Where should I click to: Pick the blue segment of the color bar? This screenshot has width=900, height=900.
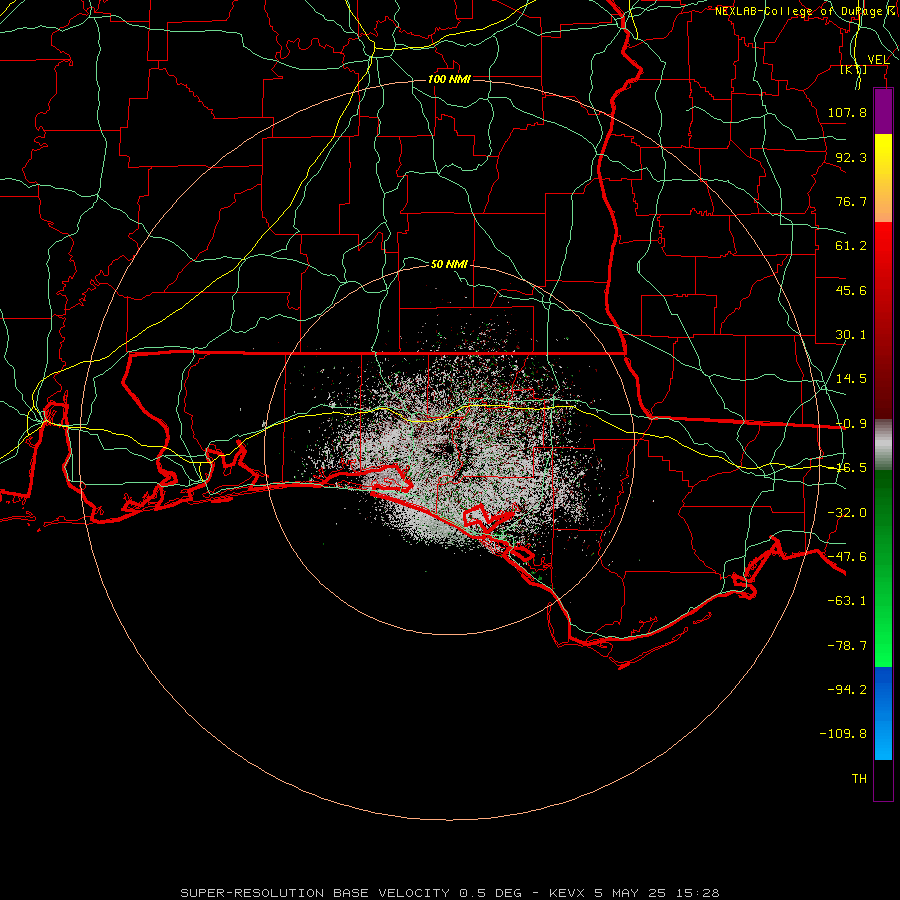pos(883,713)
